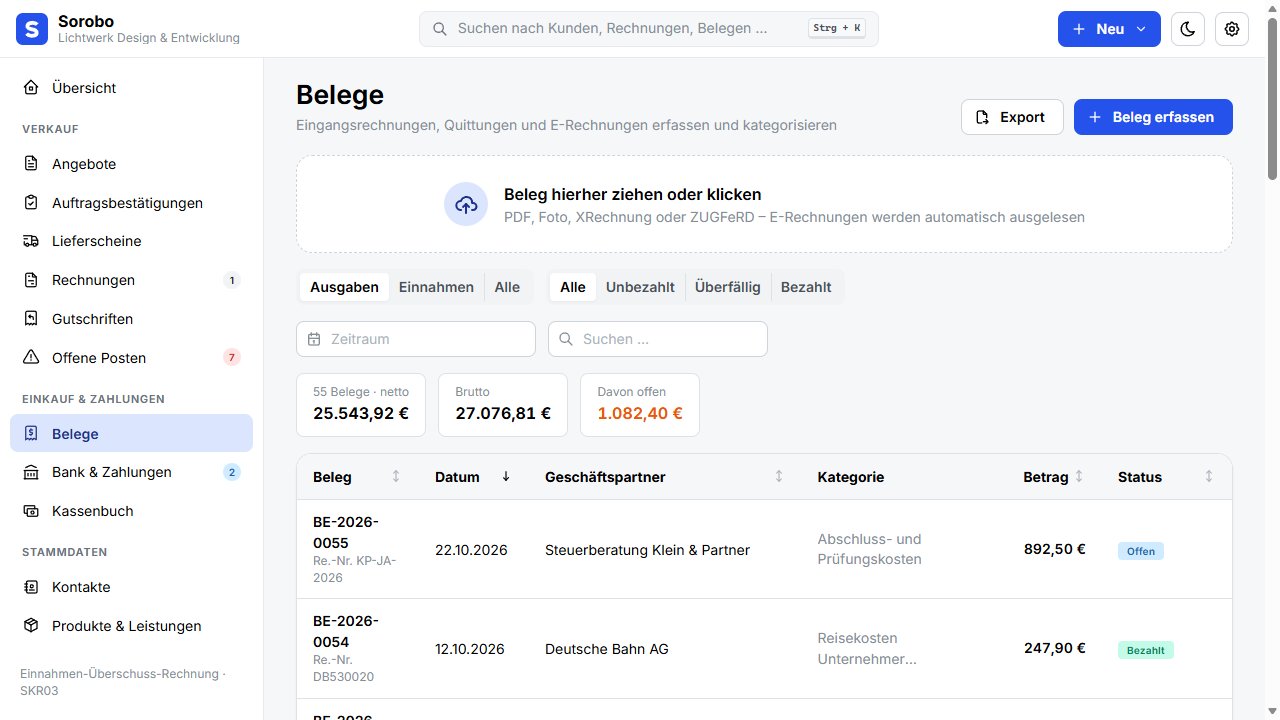Click the Kassenbuch wallet icon

(x=32, y=511)
